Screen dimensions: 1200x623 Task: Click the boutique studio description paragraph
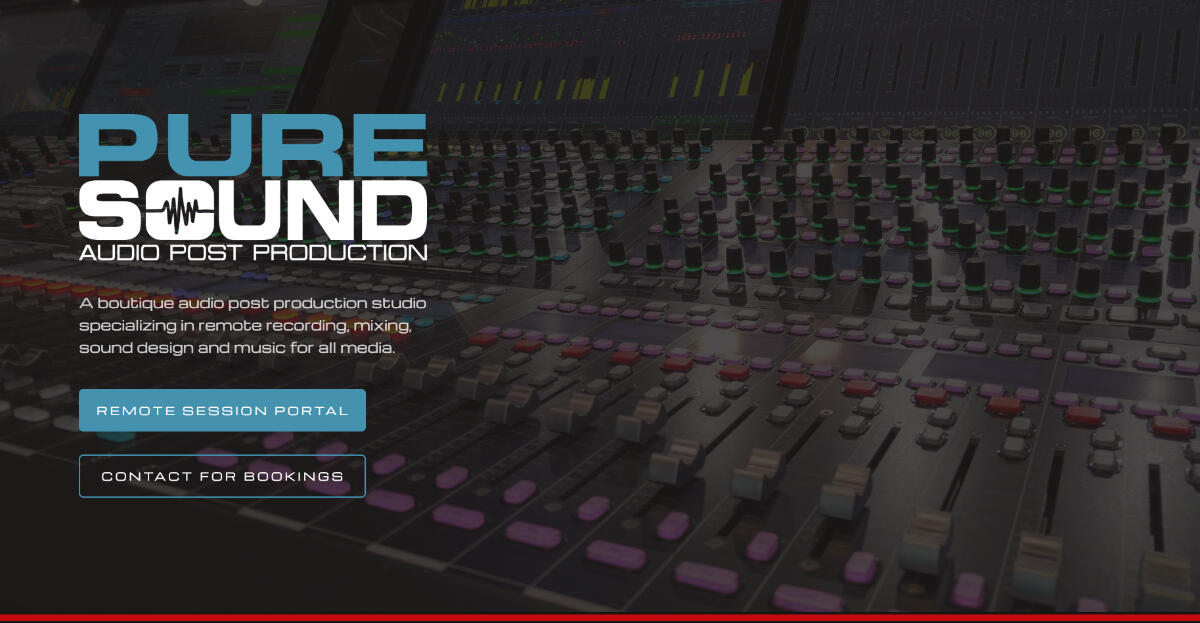coord(252,326)
